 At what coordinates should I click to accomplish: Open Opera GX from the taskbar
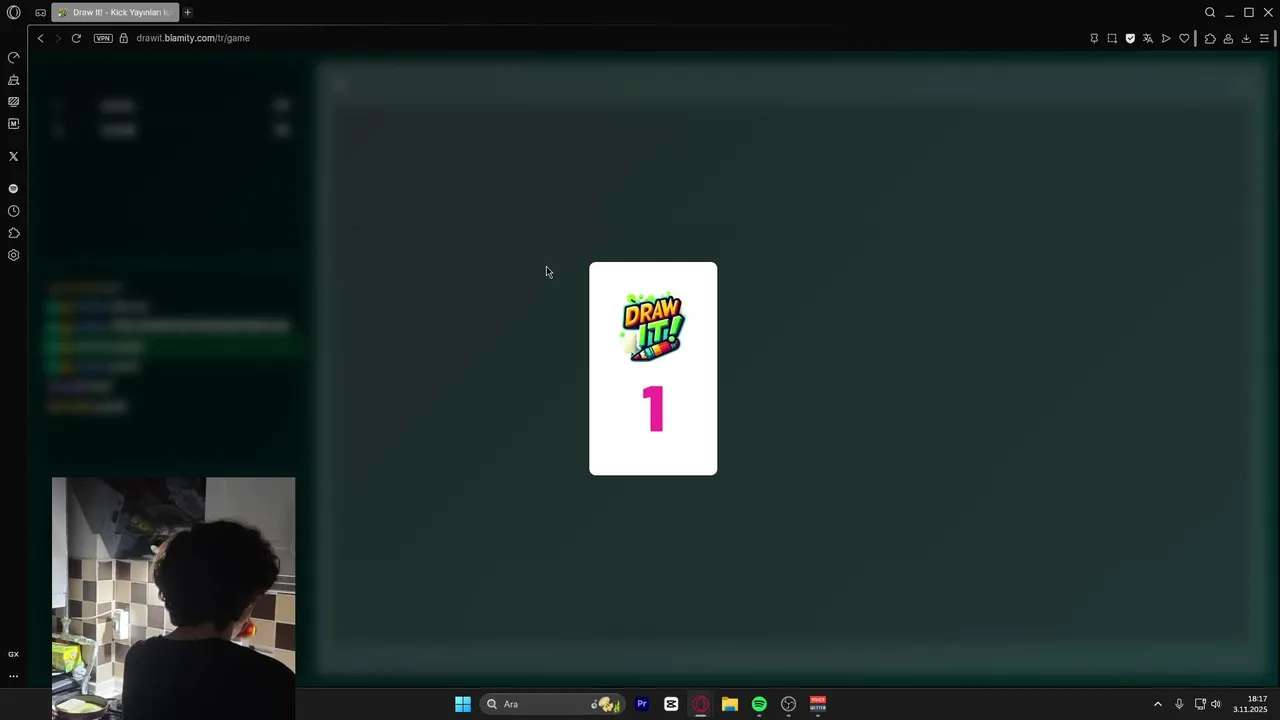(701, 704)
